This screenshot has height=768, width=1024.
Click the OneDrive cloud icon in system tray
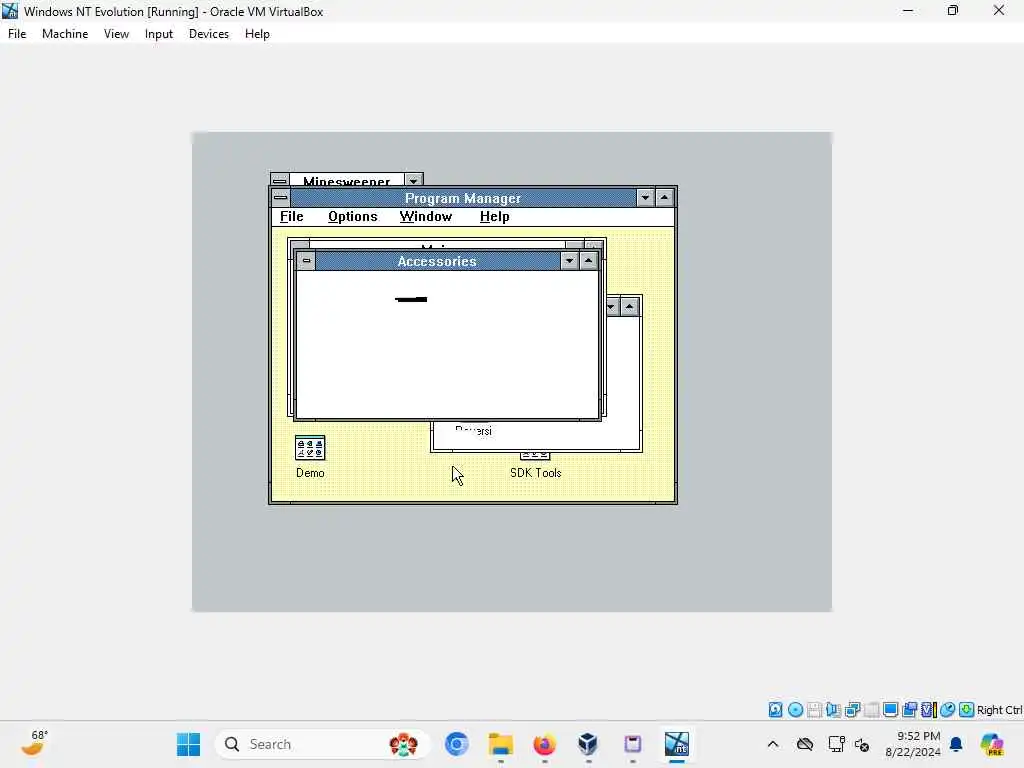(x=805, y=744)
